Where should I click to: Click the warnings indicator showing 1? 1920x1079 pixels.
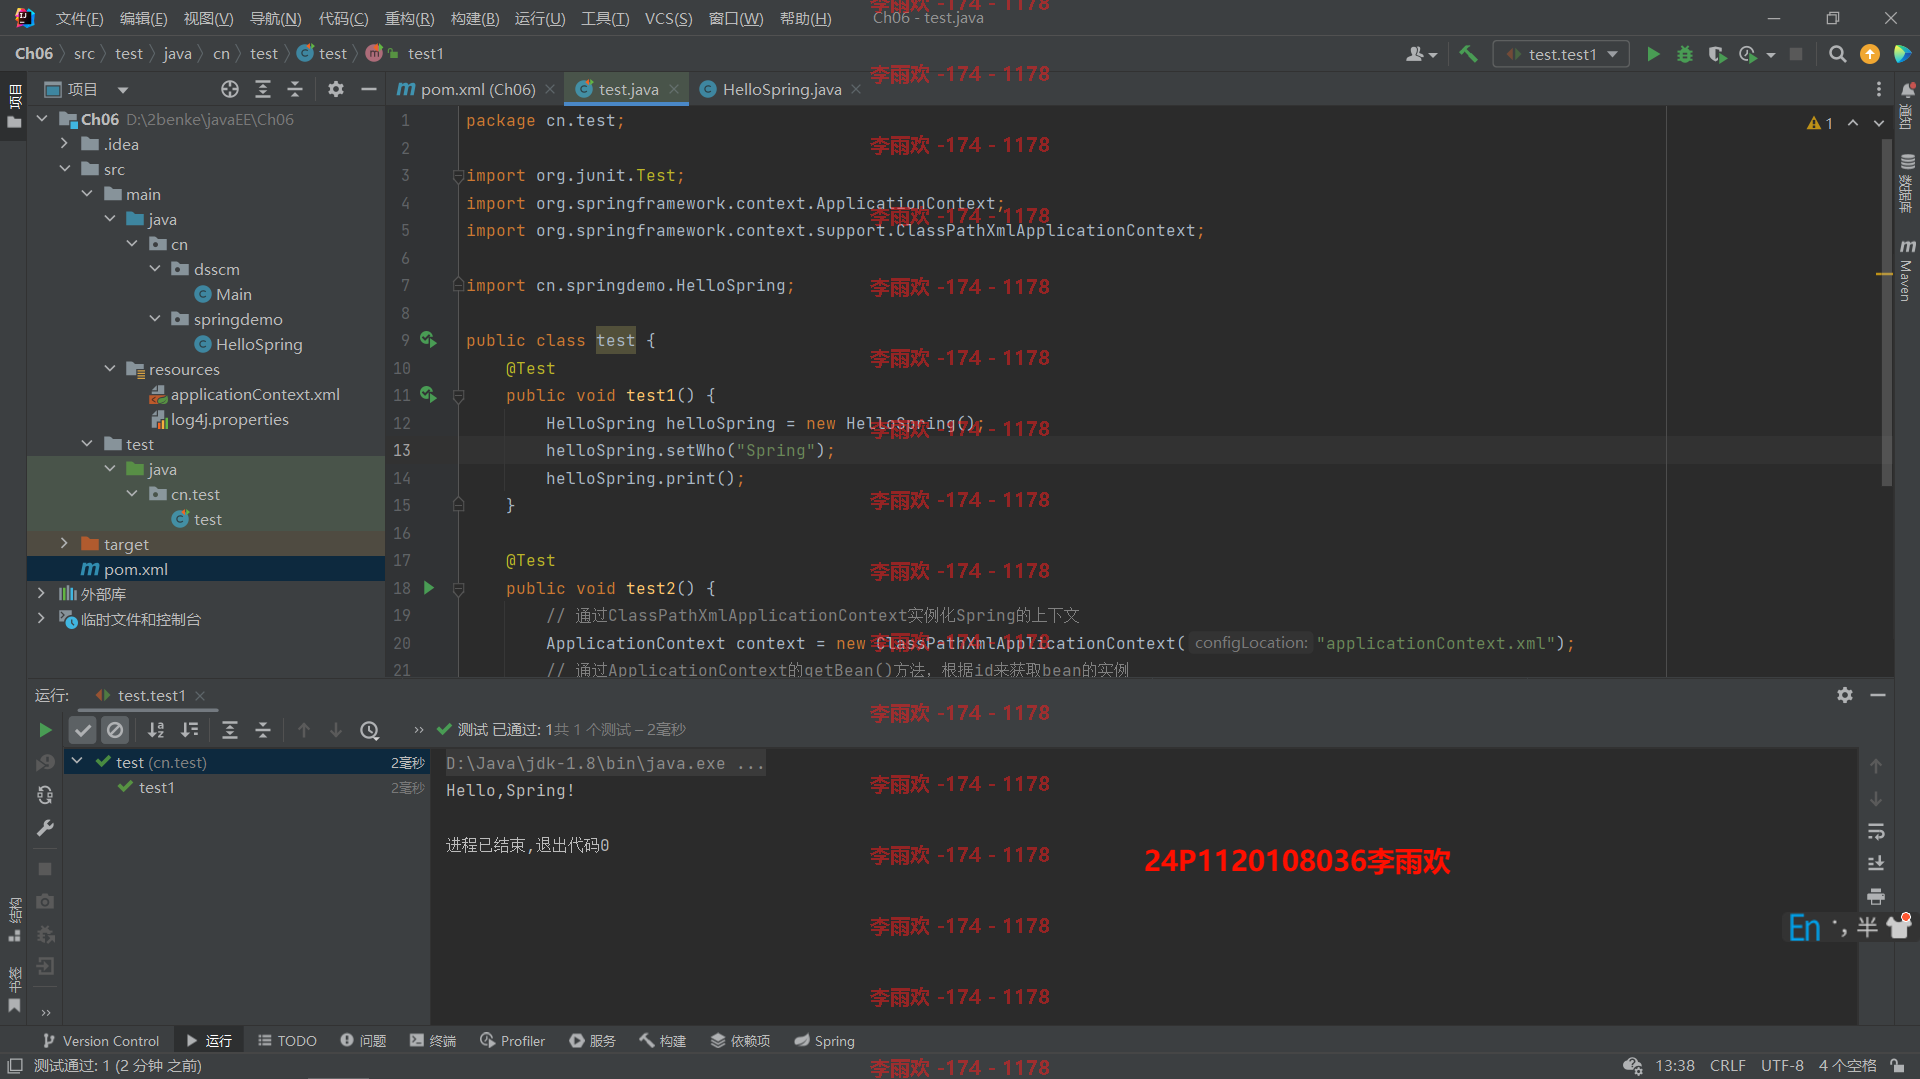(x=1820, y=123)
